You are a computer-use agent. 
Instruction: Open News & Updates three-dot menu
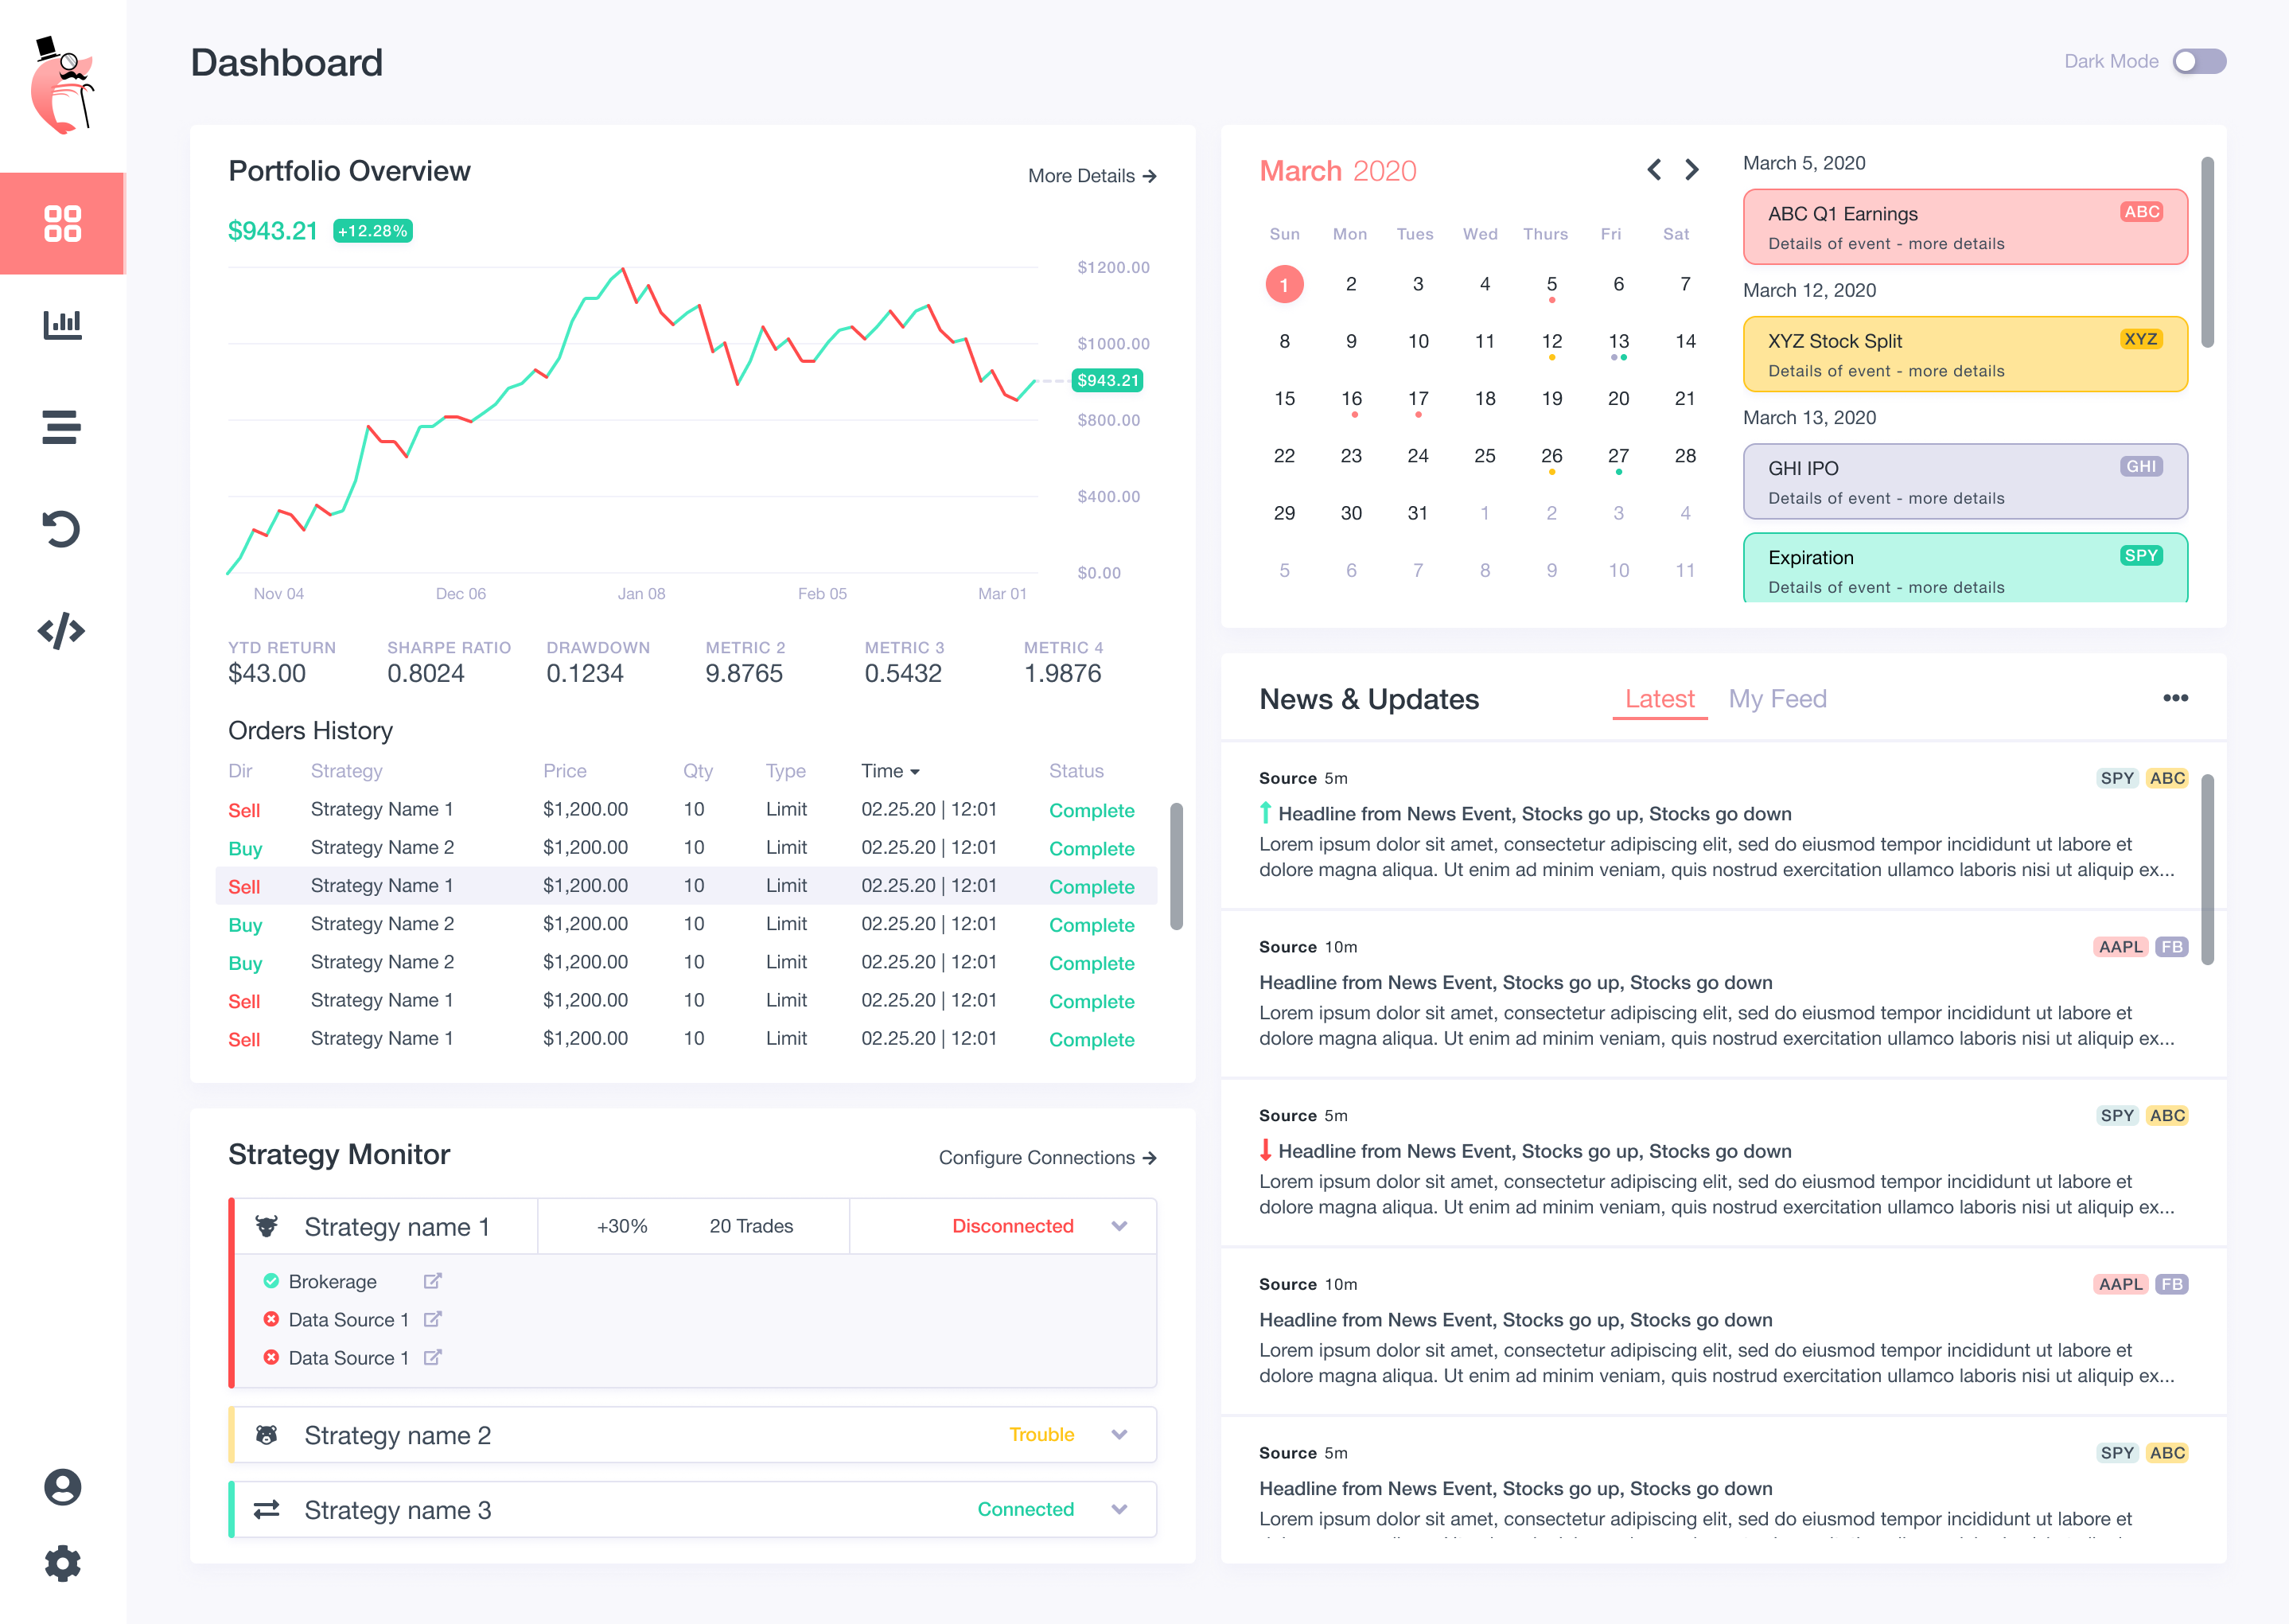2175,698
